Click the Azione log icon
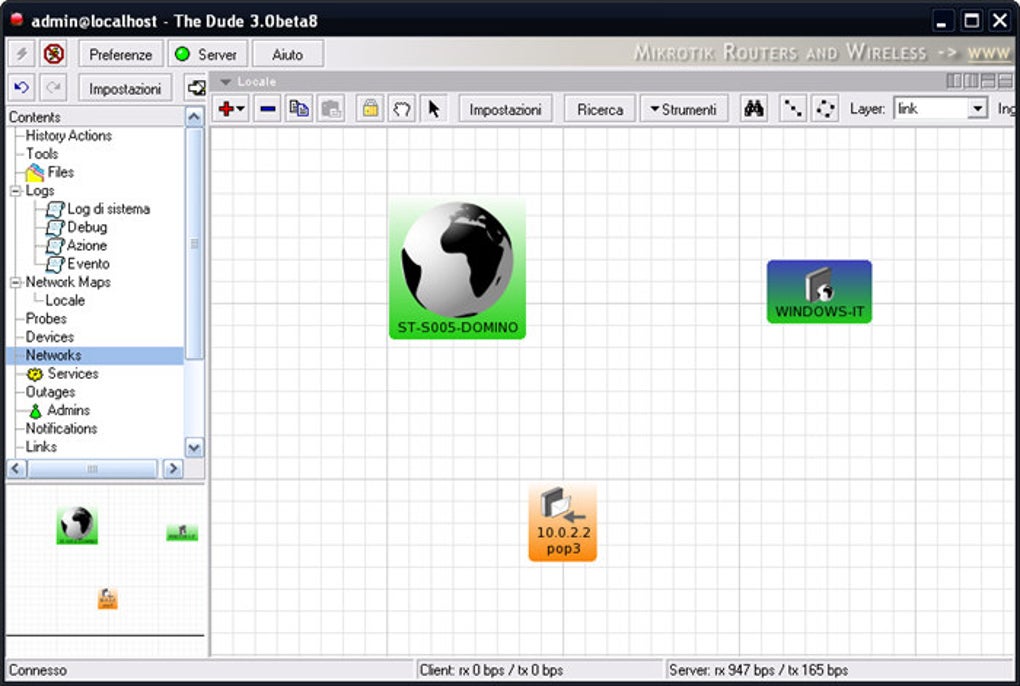Image resolution: width=1020 pixels, height=686 pixels. point(55,246)
